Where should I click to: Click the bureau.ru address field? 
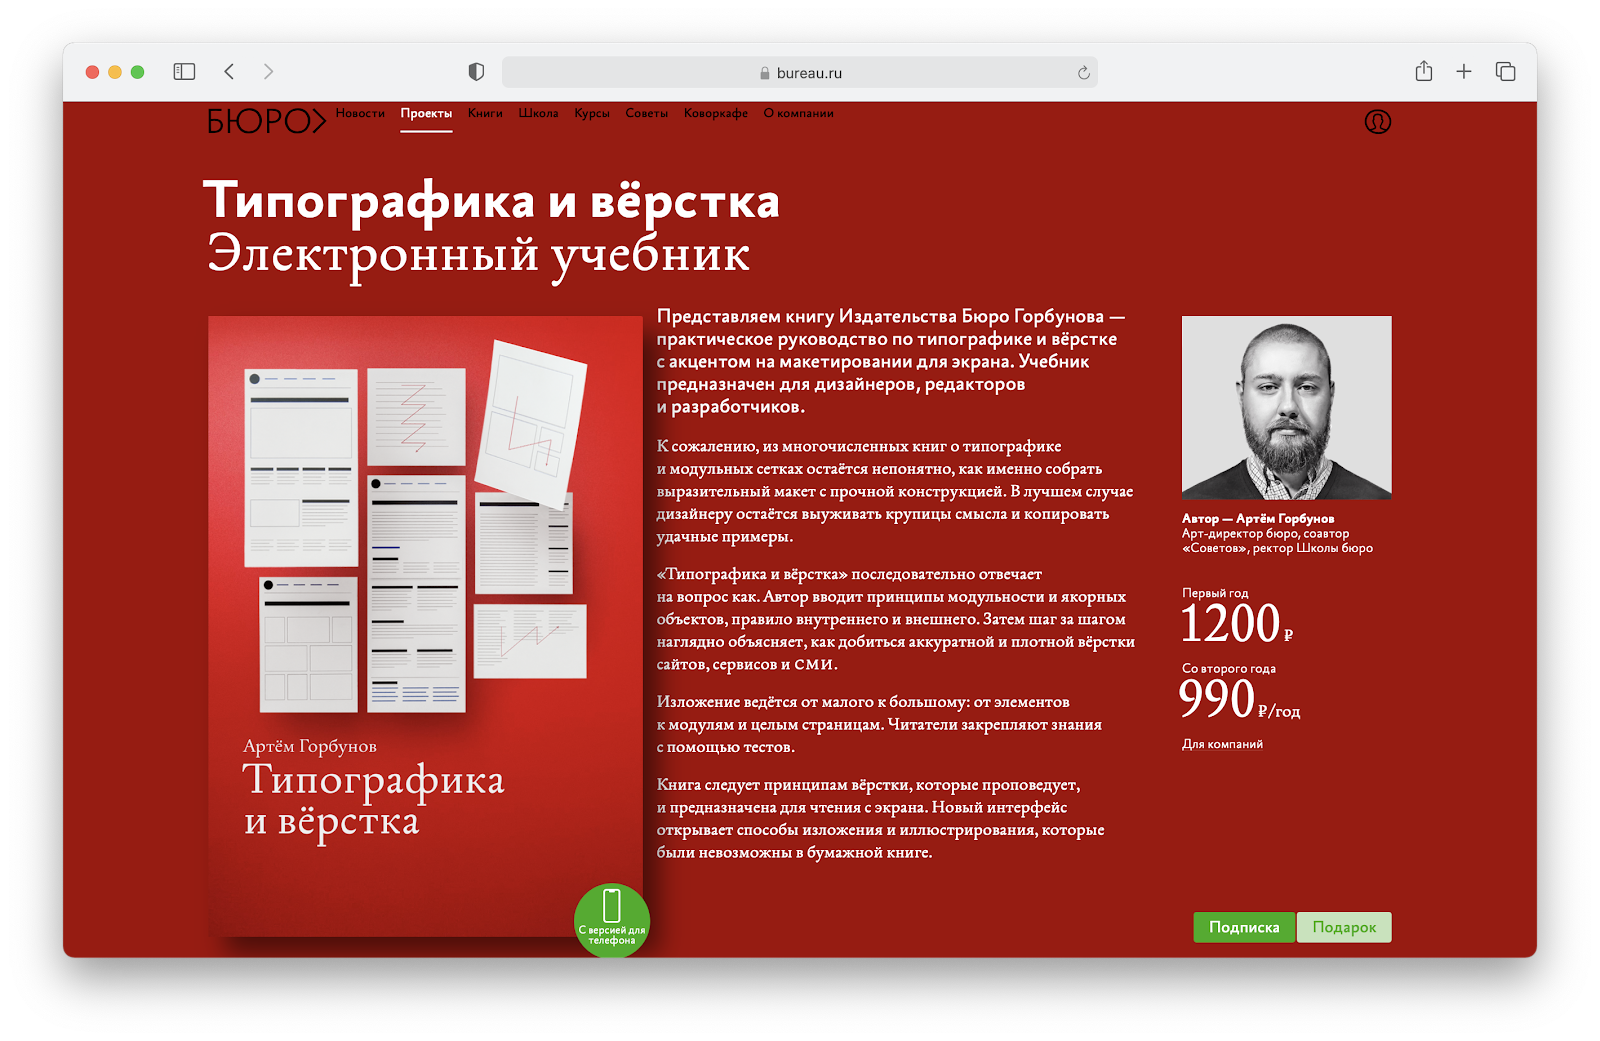click(800, 72)
